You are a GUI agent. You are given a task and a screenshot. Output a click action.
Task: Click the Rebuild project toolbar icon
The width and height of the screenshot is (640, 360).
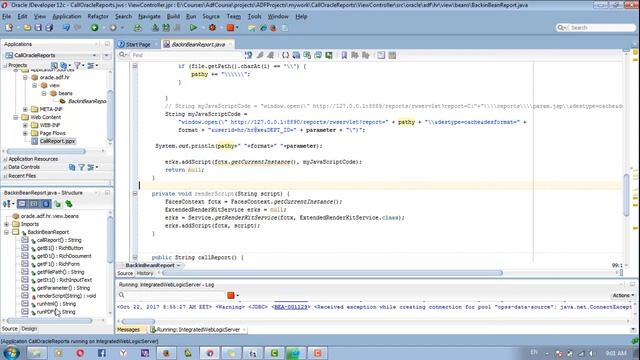click(x=166, y=28)
